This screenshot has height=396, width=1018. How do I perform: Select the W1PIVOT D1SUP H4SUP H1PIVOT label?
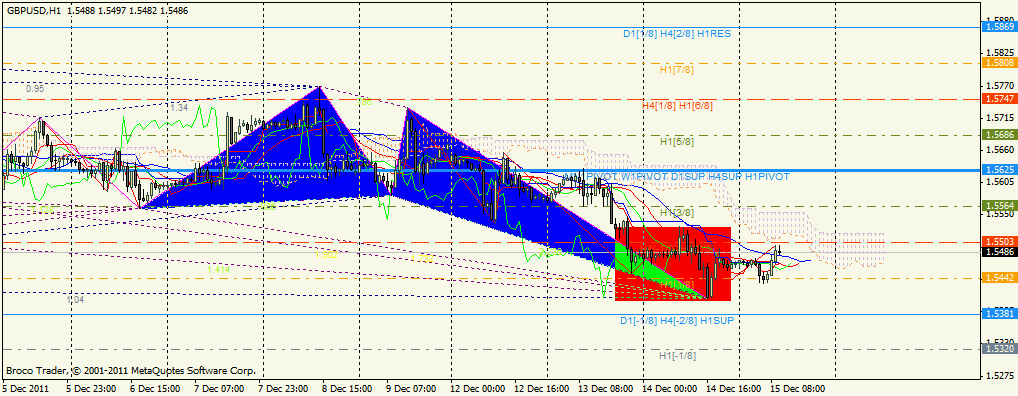tap(688, 177)
